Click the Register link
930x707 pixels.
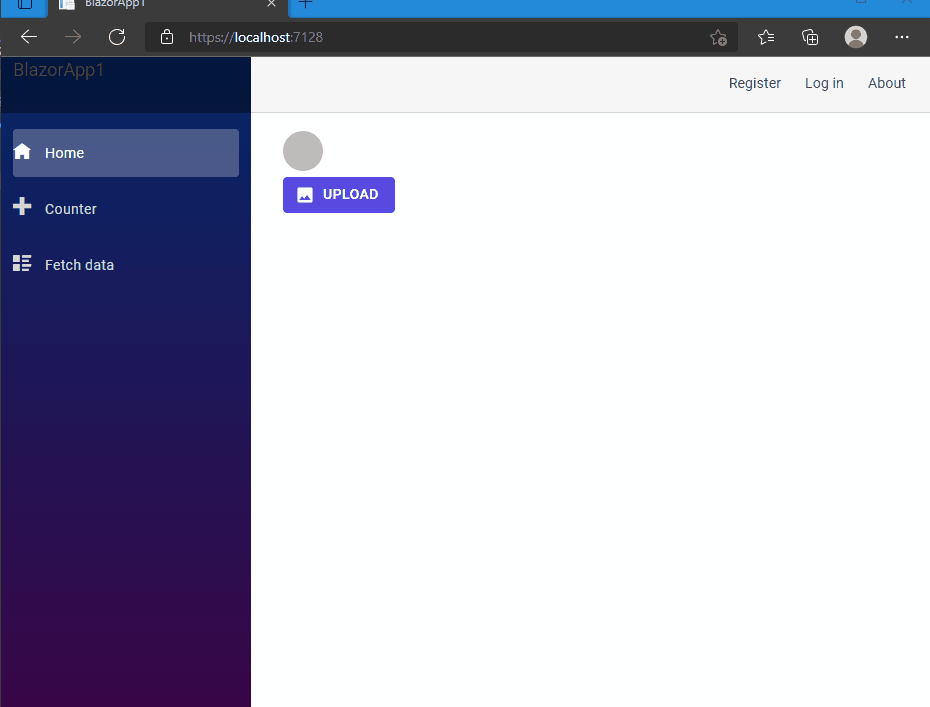pyautogui.click(x=755, y=83)
